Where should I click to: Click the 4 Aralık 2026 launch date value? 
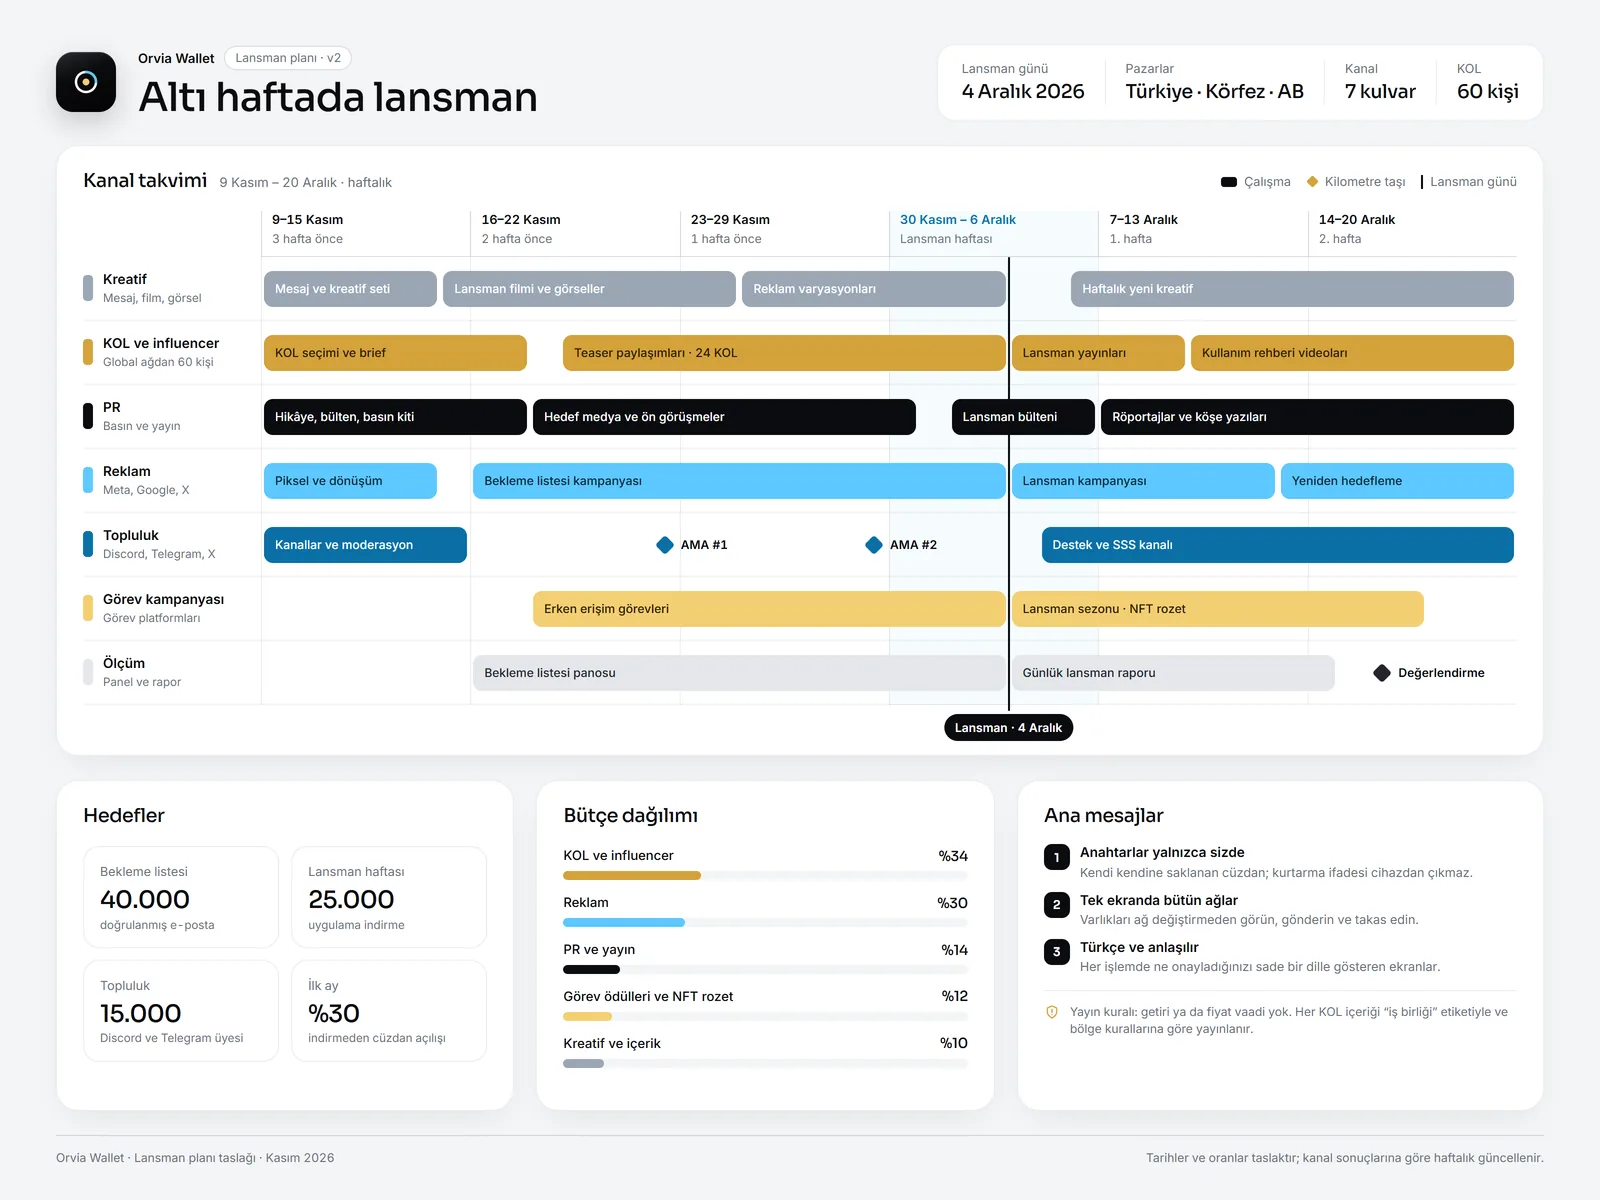[1023, 91]
